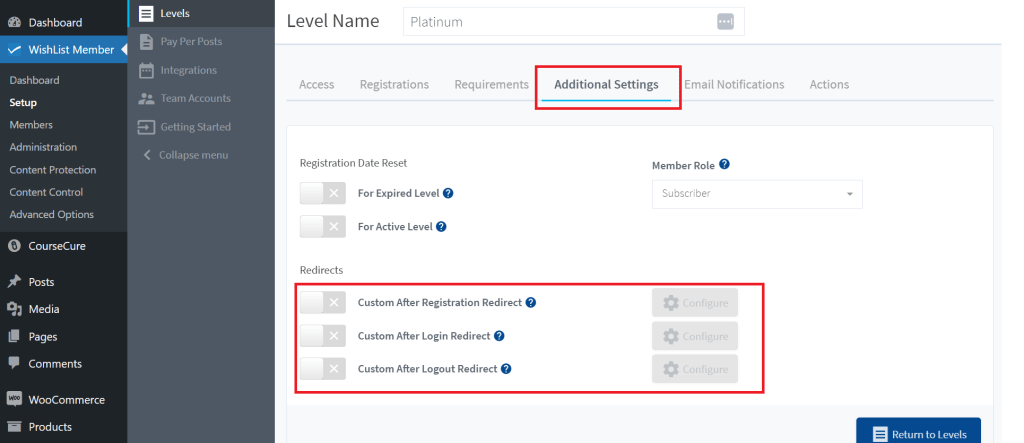Click help icon for Custom After Registration Redirect
The height and width of the screenshot is (443, 1024).
(530, 303)
